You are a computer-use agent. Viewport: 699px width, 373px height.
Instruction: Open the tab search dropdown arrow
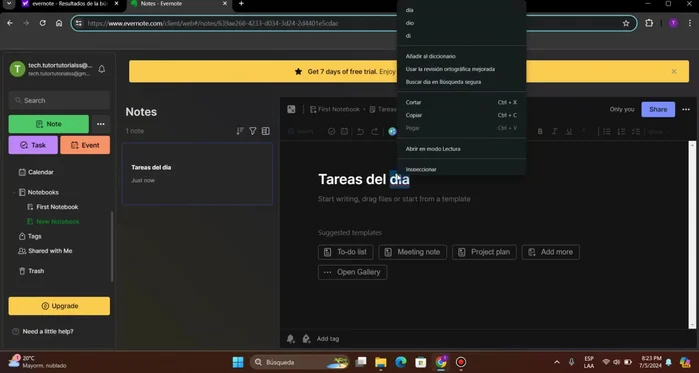pos(8,4)
